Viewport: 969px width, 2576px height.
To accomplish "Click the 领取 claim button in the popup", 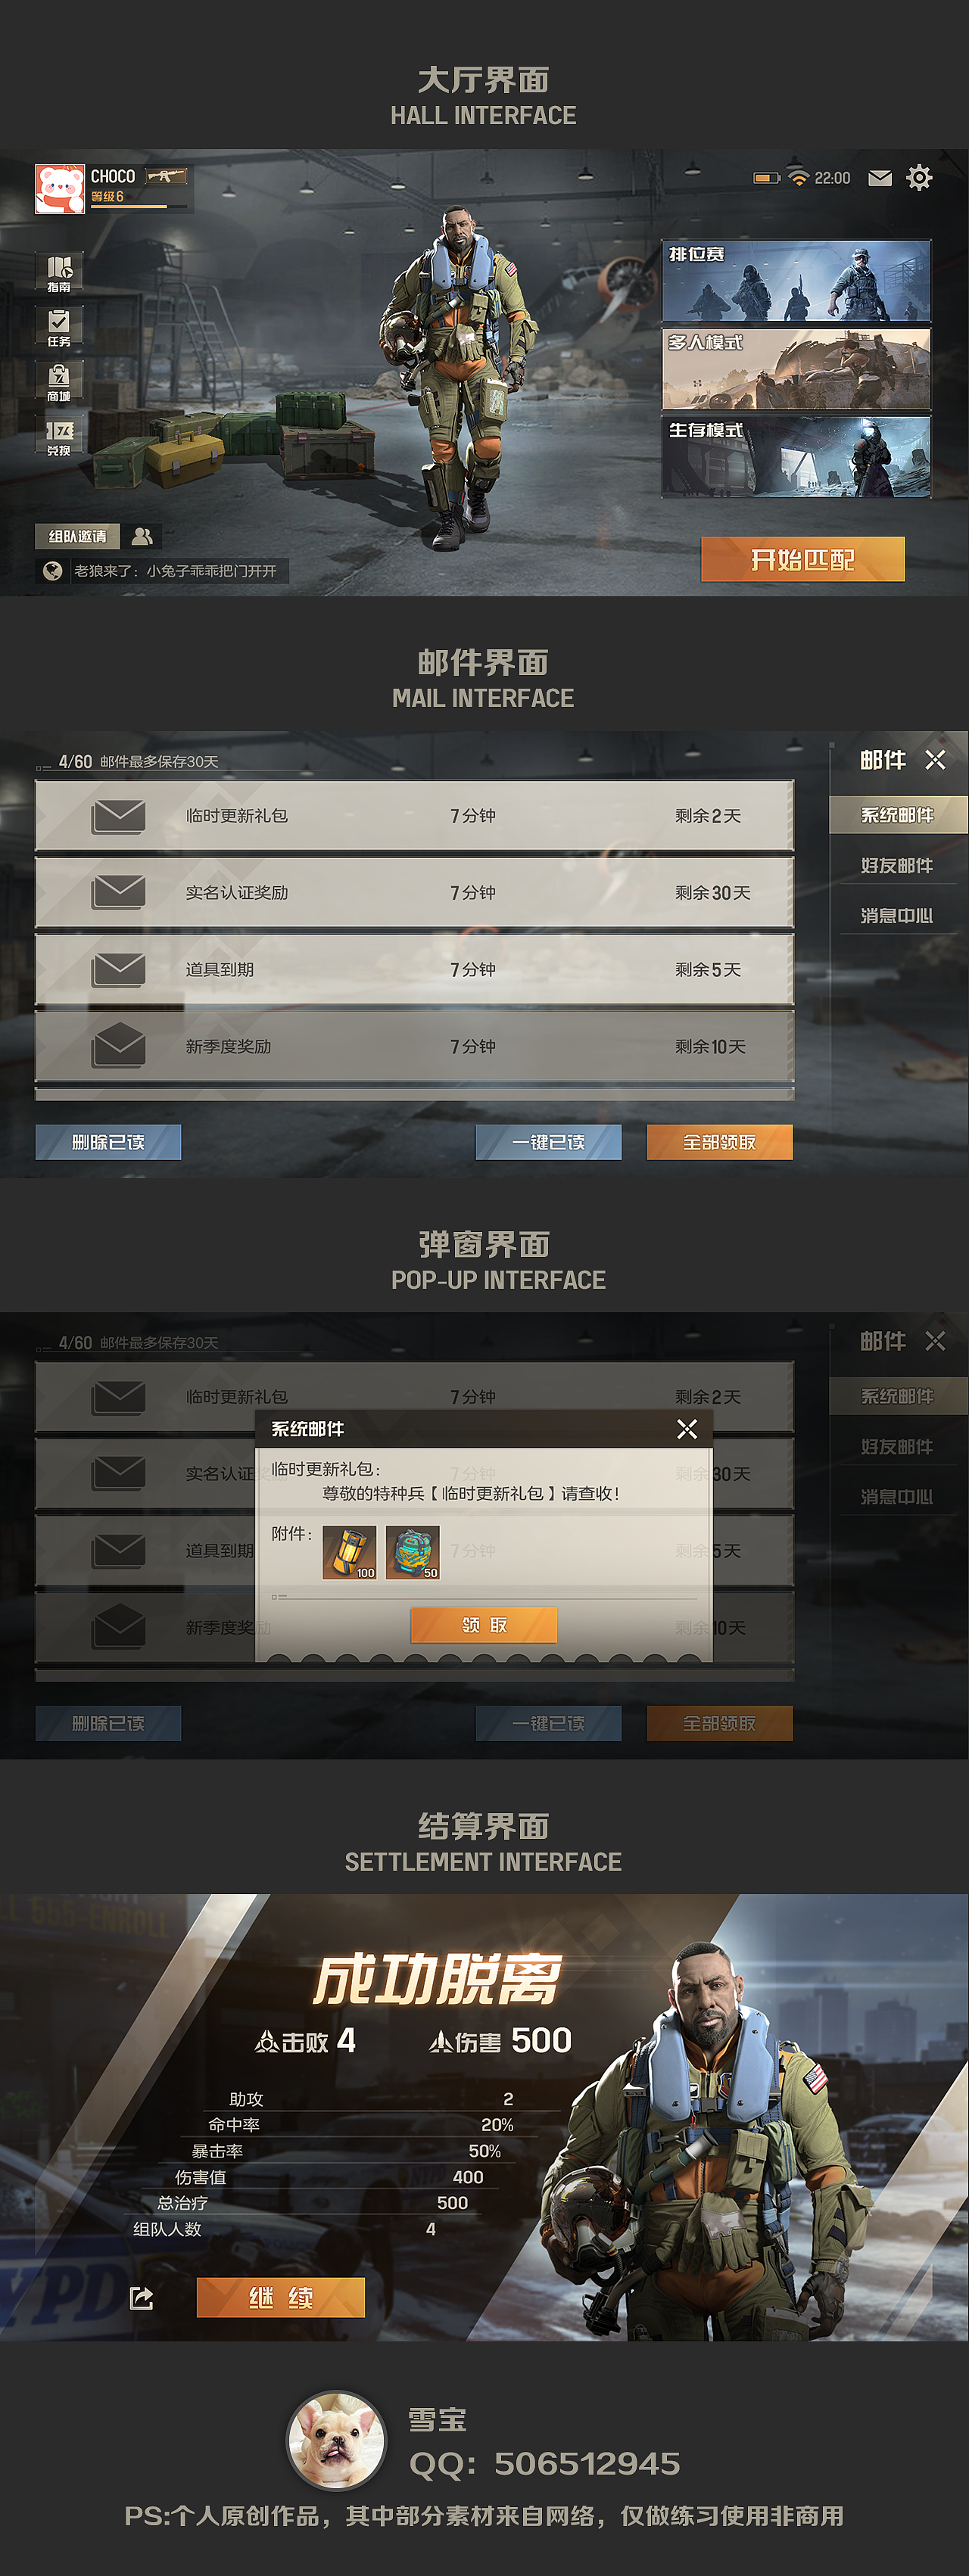I will pyautogui.click(x=484, y=1625).
